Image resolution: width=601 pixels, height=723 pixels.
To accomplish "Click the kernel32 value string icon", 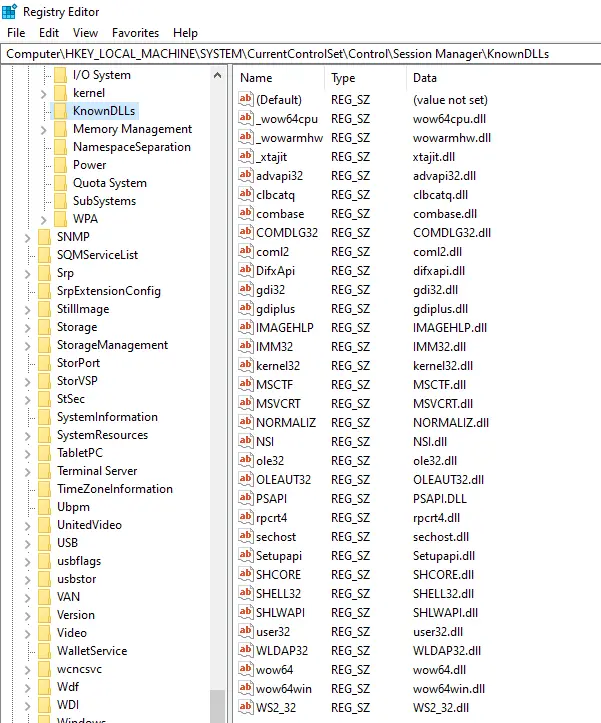I will 245,365.
